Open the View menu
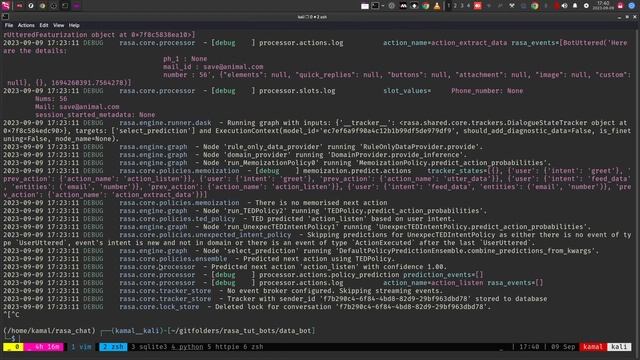Screen dimensions: 640x360 tap(58, 25)
